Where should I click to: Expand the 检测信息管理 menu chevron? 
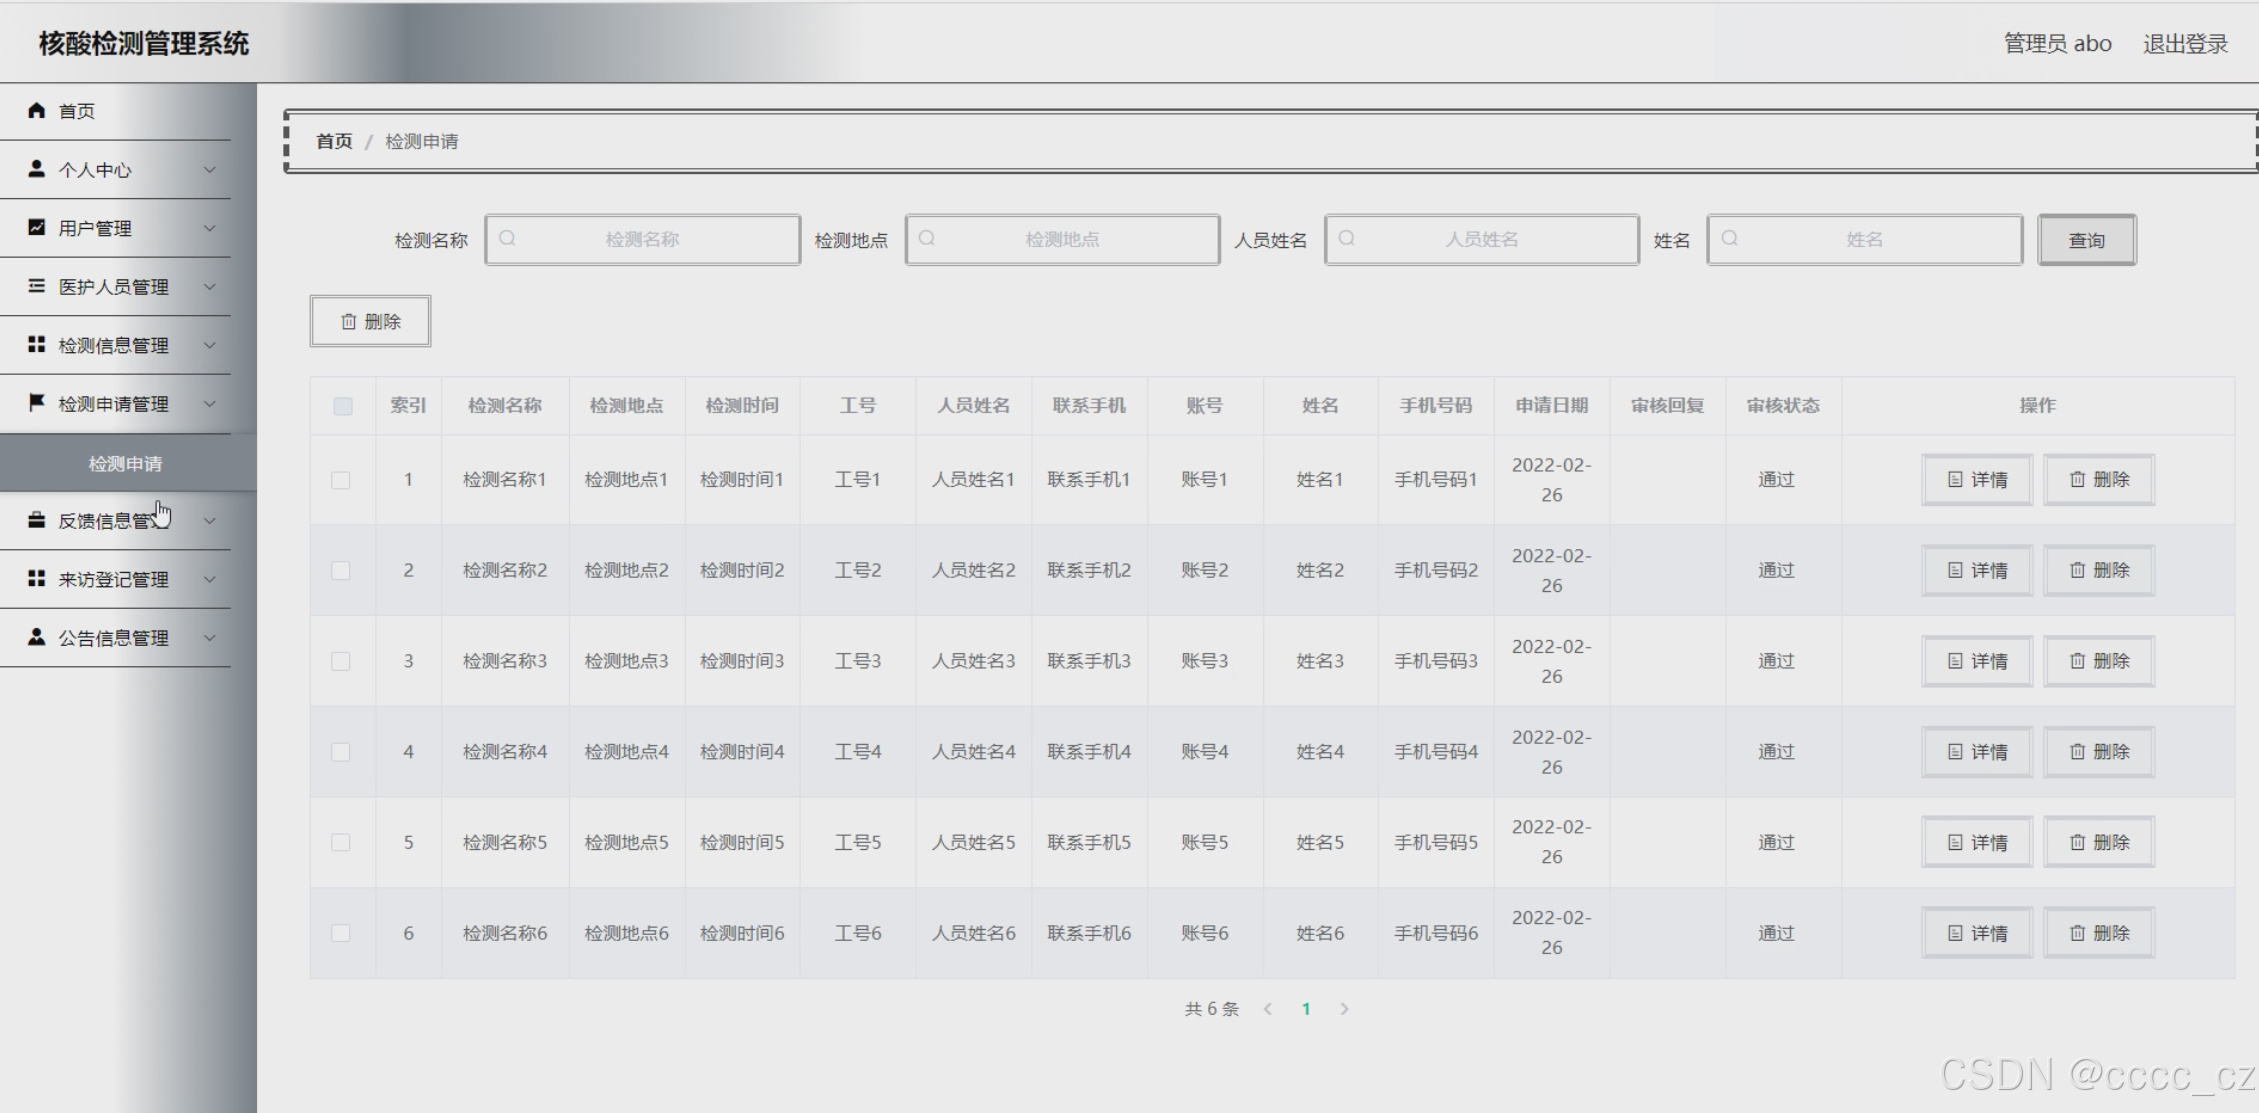coord(210,345)
